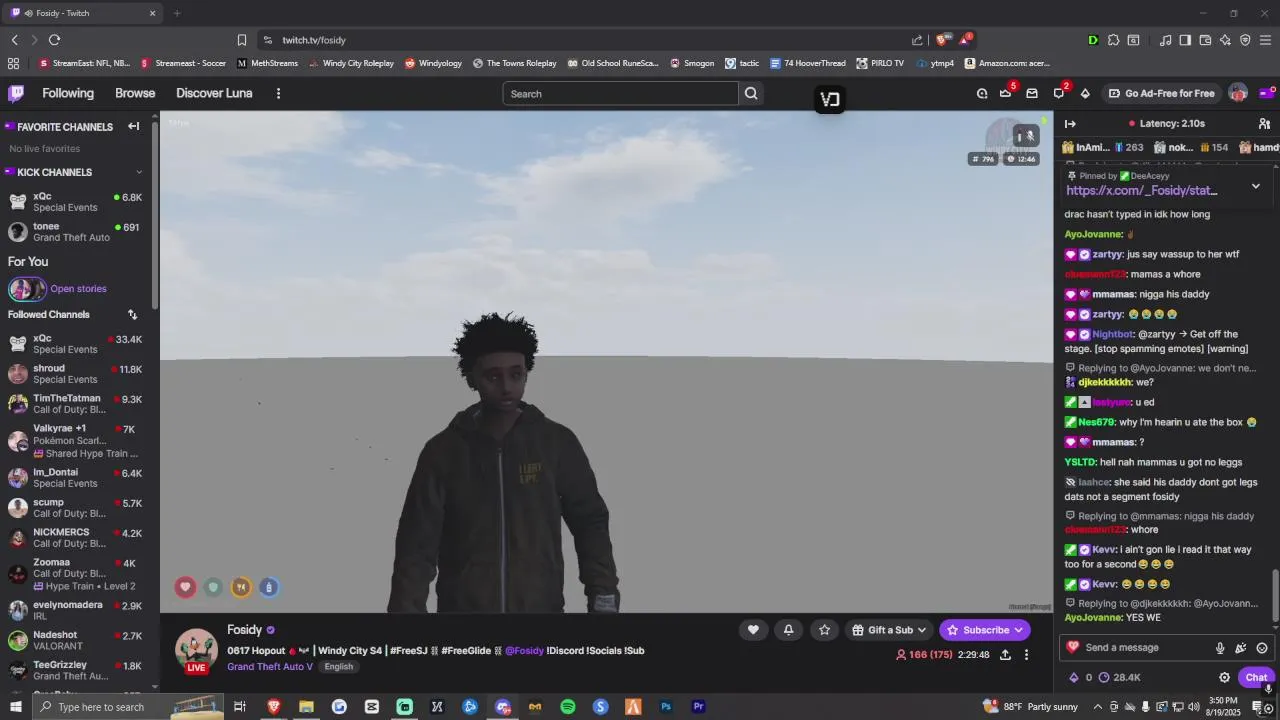Open Browse tab in Twitch nav
Screen dimensions: 1280x720
(135, 93)
